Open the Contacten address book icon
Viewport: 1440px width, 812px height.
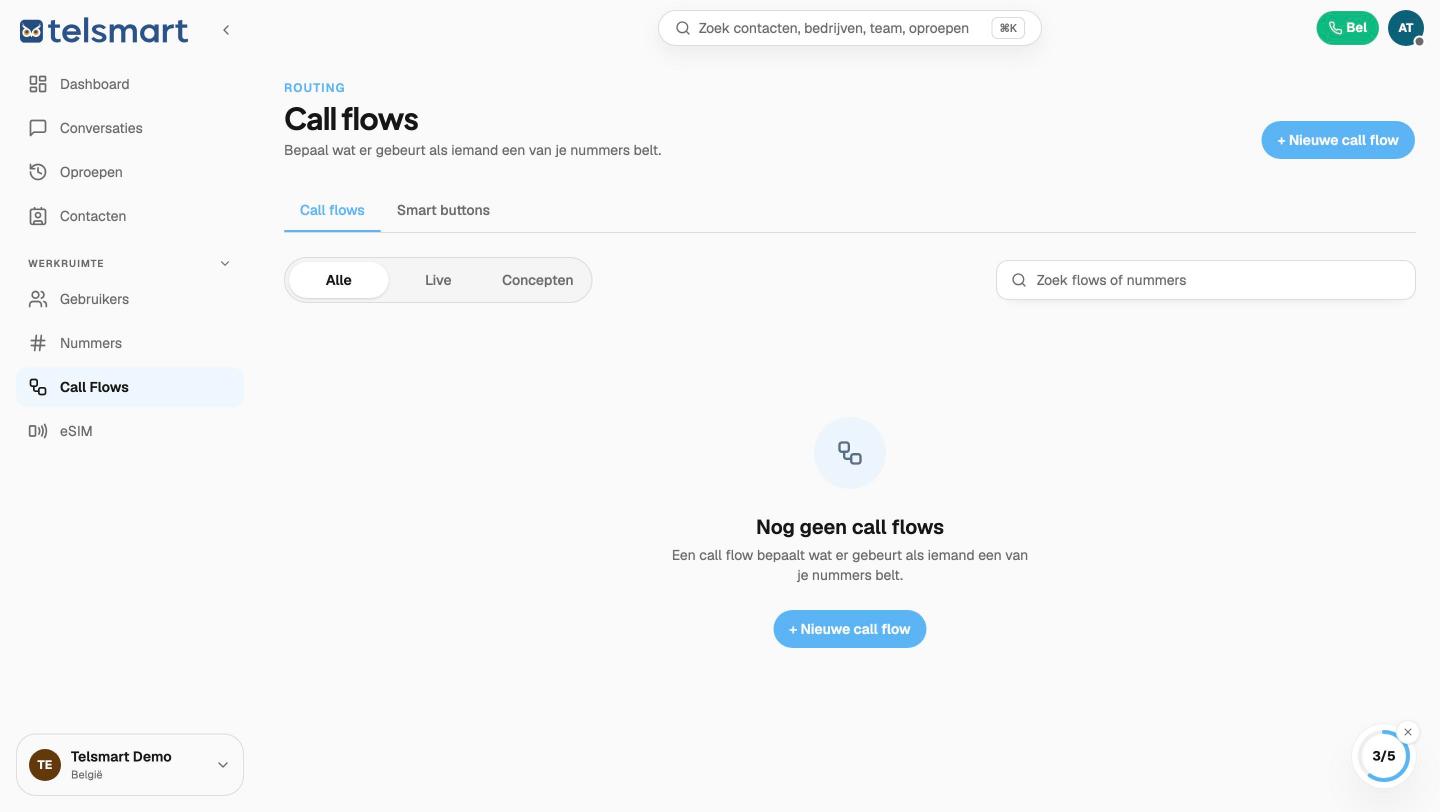point(38,216)
